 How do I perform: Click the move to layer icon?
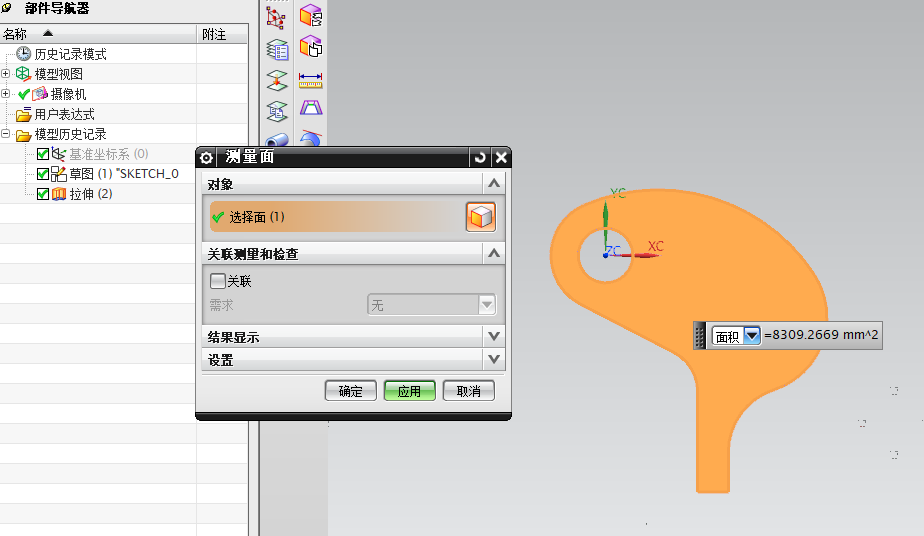[x=277, y=78]
